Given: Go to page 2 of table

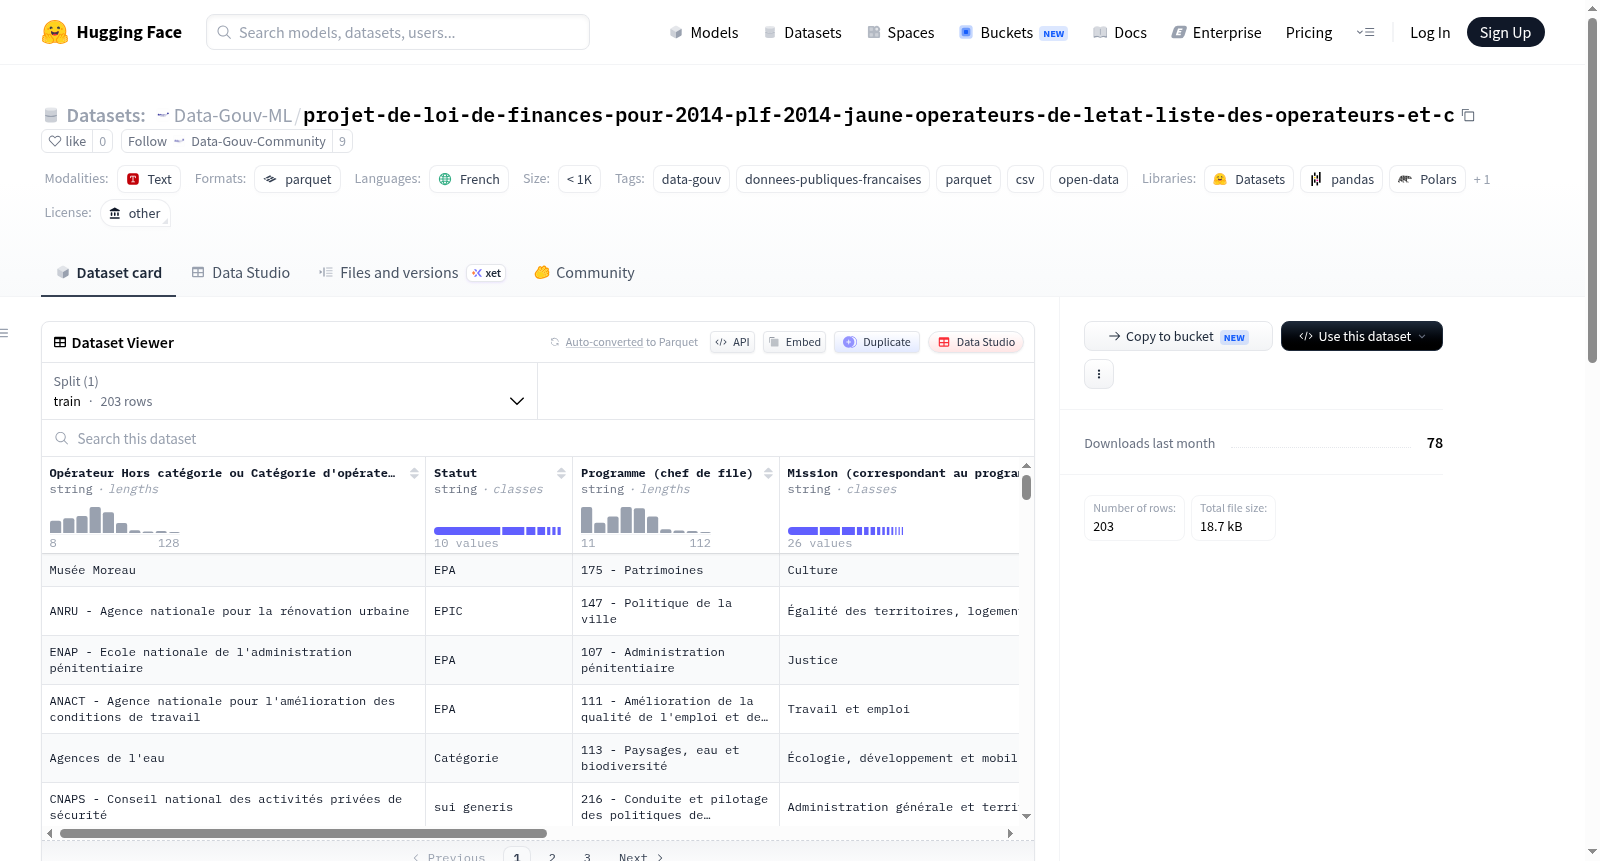Looking at the screenshot, I should 552,857.
